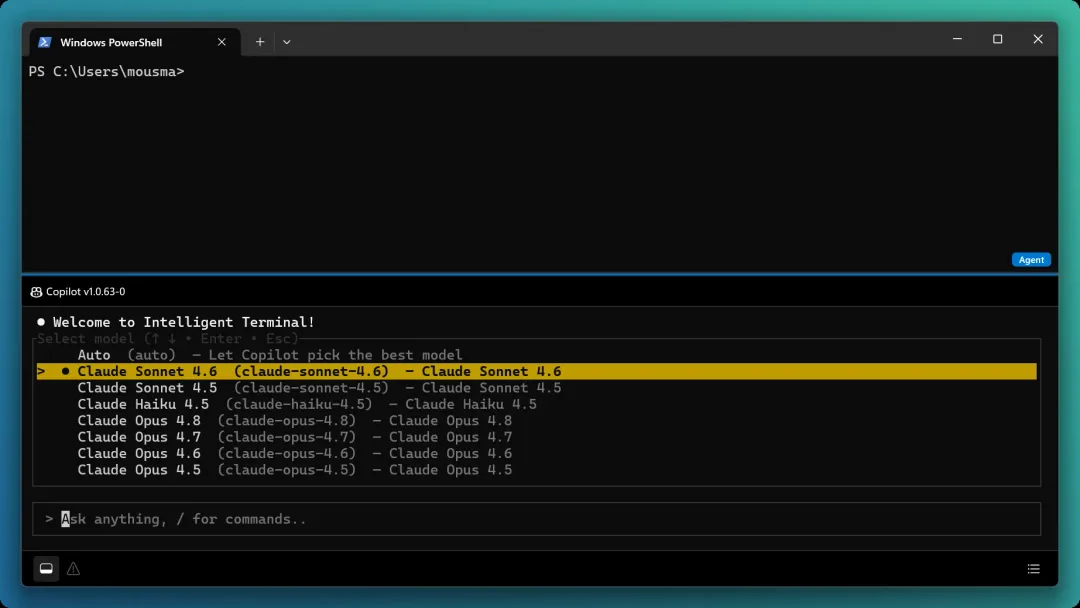The width and height of the screenshot is (1080, 608).
Task: Click the Copilot v1.0.63-0 label
Action: [x=85, y=292]
